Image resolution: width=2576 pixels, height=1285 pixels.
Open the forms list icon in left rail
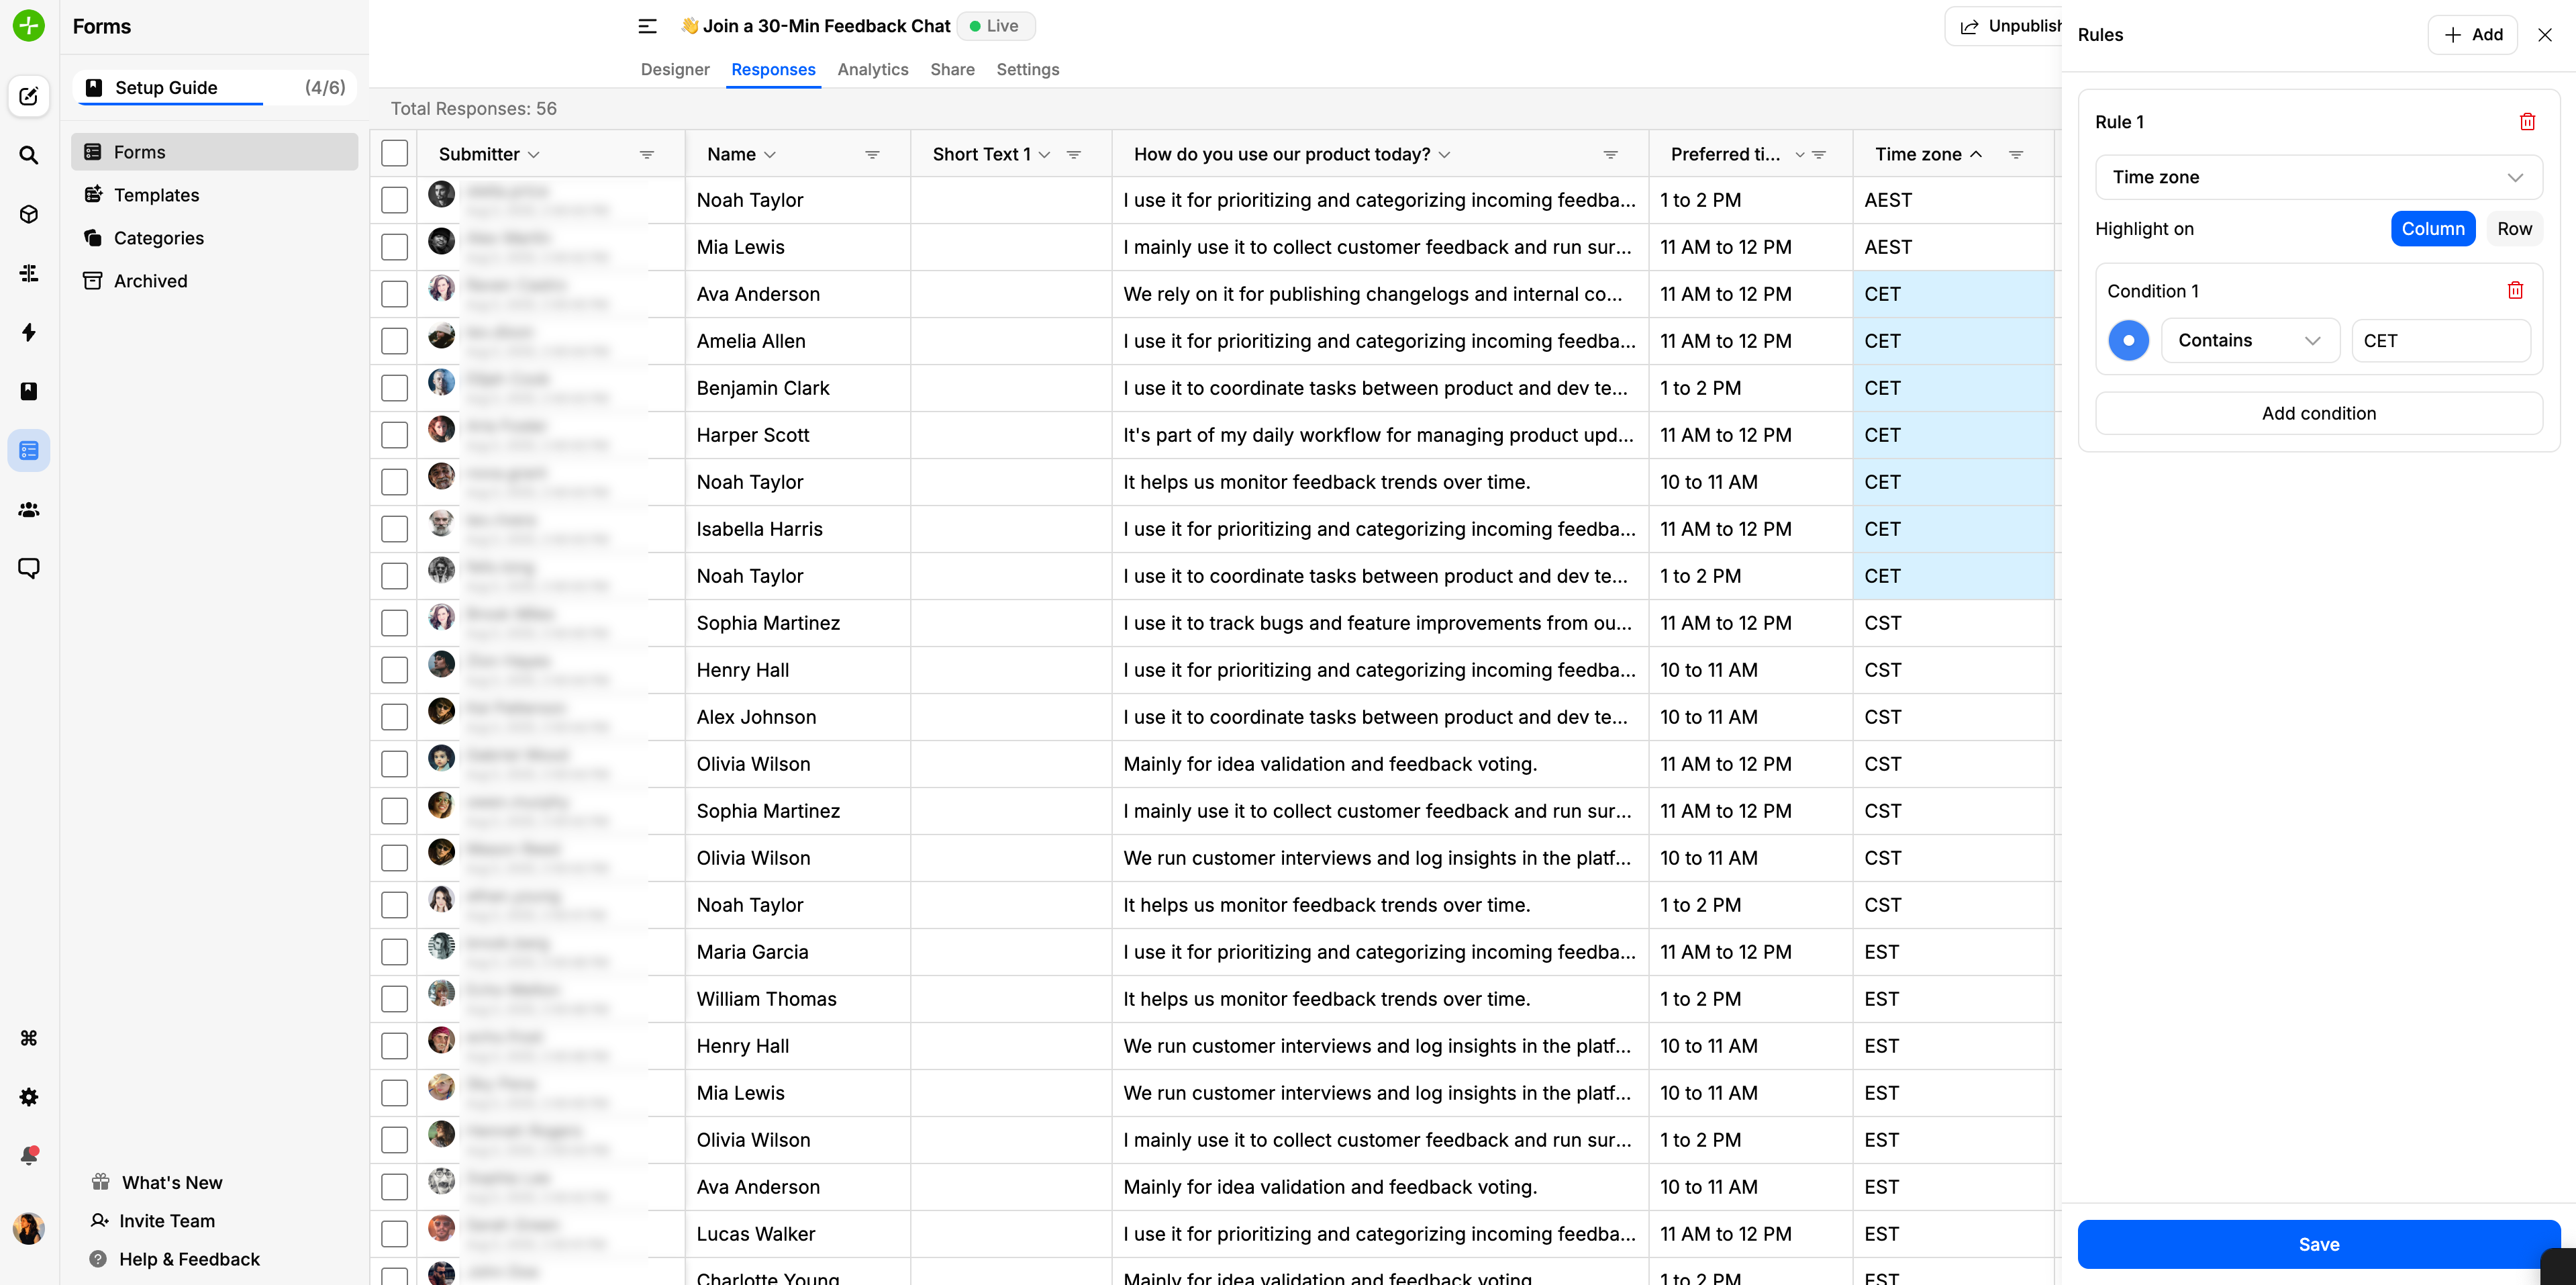point(29,451)
